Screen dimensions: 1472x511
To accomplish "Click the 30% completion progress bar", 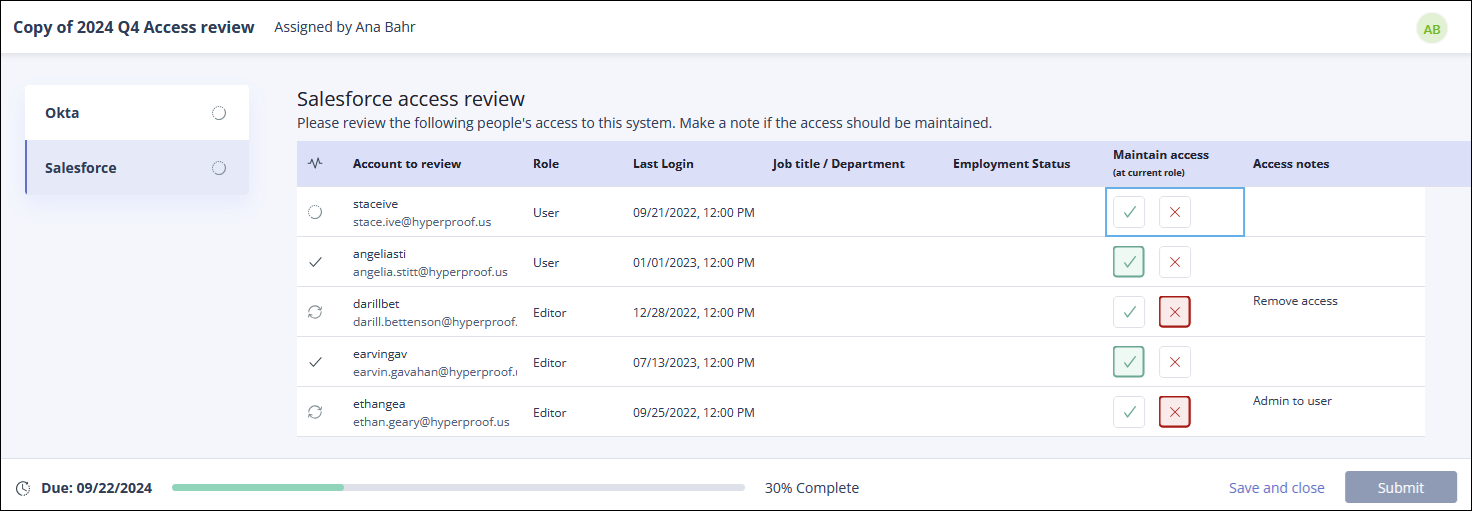I will [x=458, y=488].
